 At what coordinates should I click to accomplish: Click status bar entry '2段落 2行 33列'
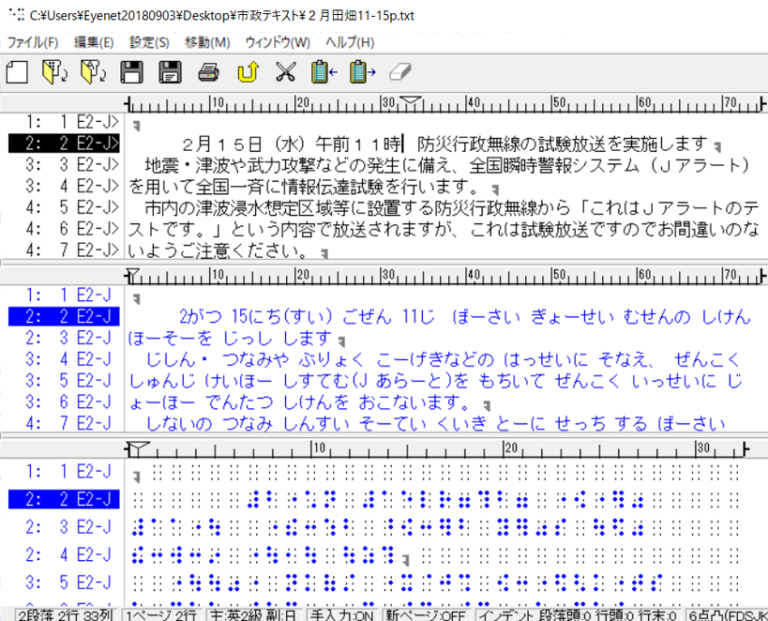coord(66,615)
